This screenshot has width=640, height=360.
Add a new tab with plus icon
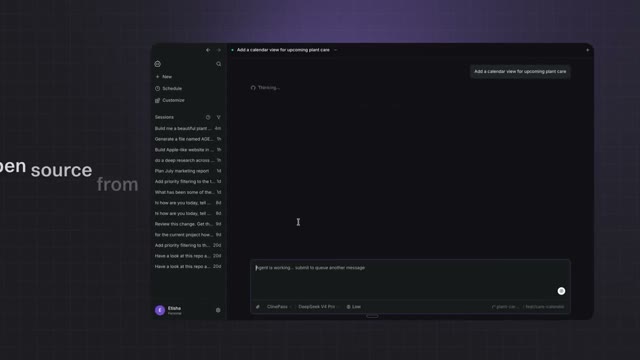click(x=588, y=50)
